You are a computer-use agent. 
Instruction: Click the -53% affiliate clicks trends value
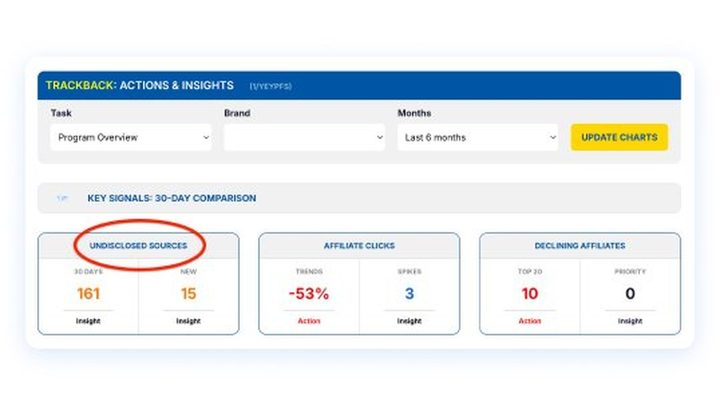pyautogui.click(x=309, y=293)
